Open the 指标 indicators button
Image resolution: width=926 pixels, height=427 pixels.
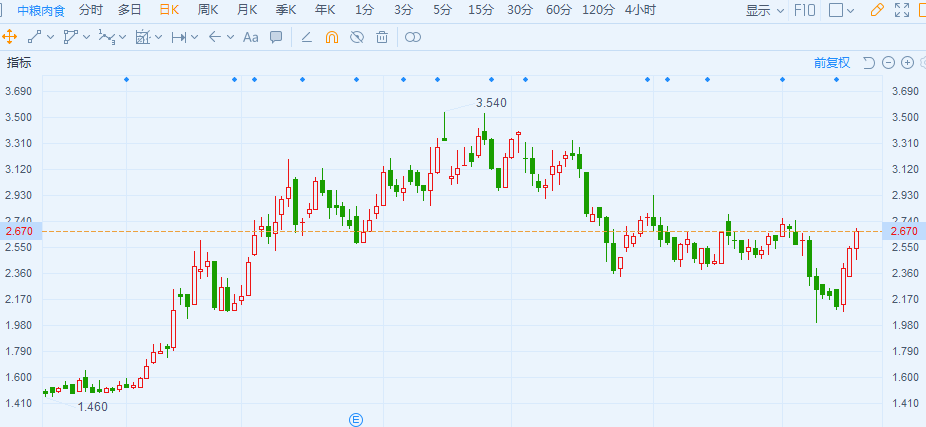pyautogui.click(x=19, y=63)
